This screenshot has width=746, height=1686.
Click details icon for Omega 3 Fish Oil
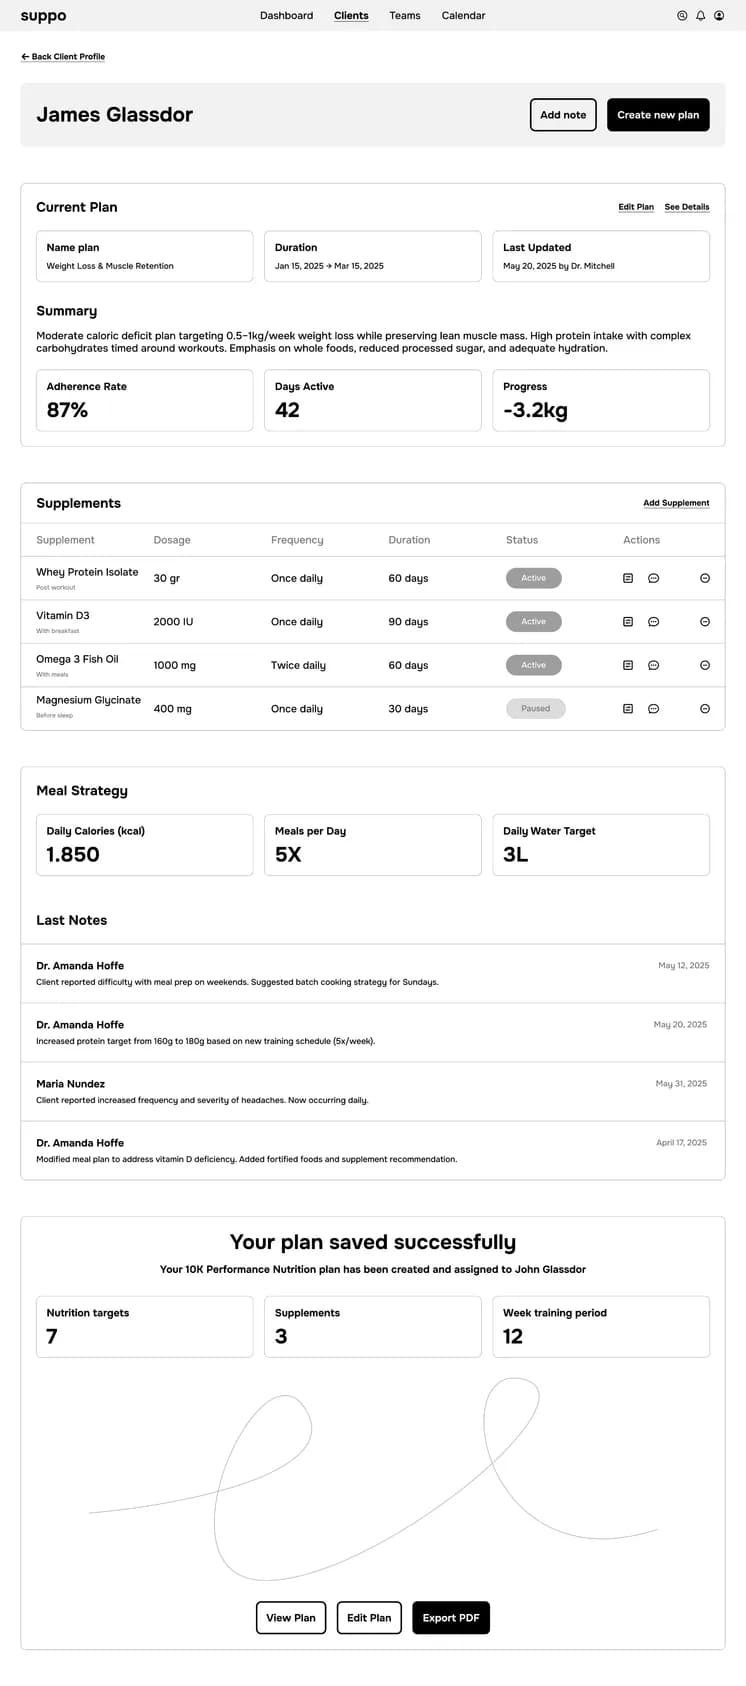[628, 665]
